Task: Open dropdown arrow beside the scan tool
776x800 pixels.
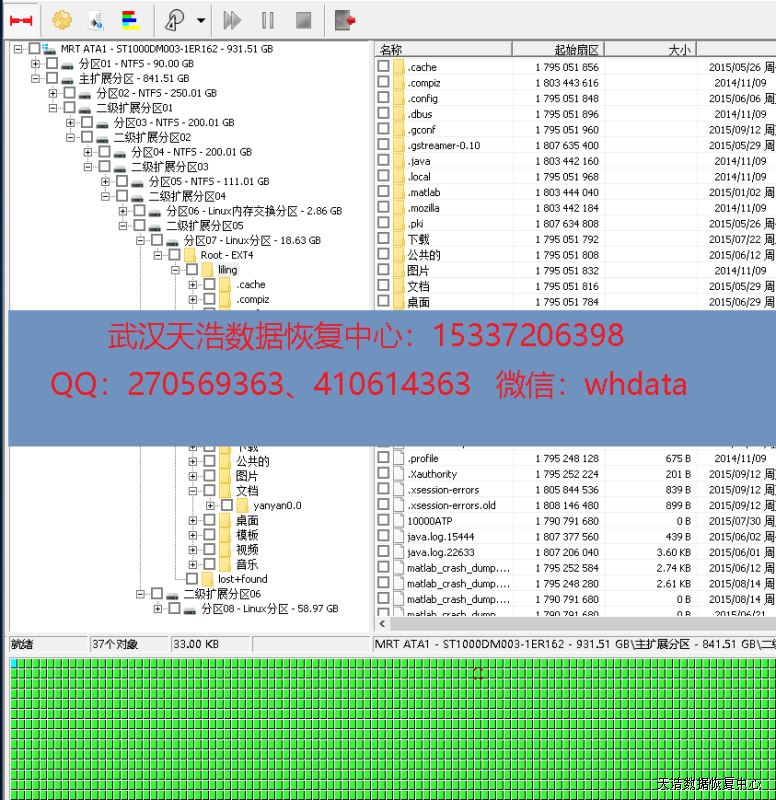Action: tap(201, 20)
